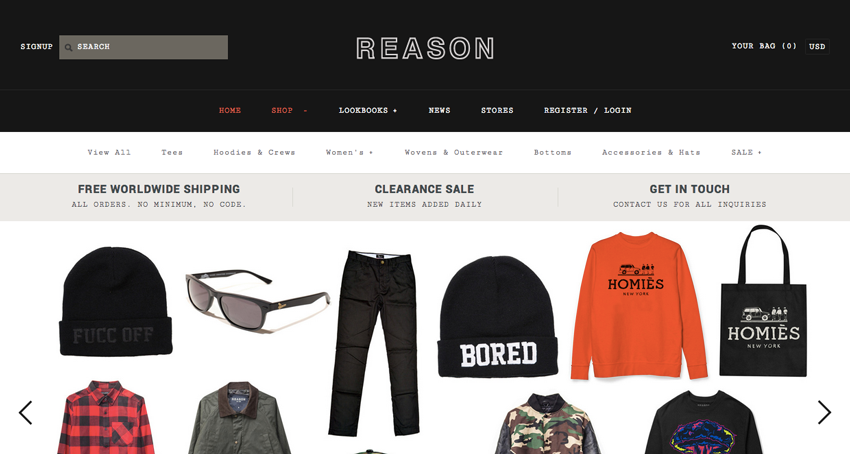Click the Register / Login link
This screenshot has width=850, height=454.
coord(588,110)
